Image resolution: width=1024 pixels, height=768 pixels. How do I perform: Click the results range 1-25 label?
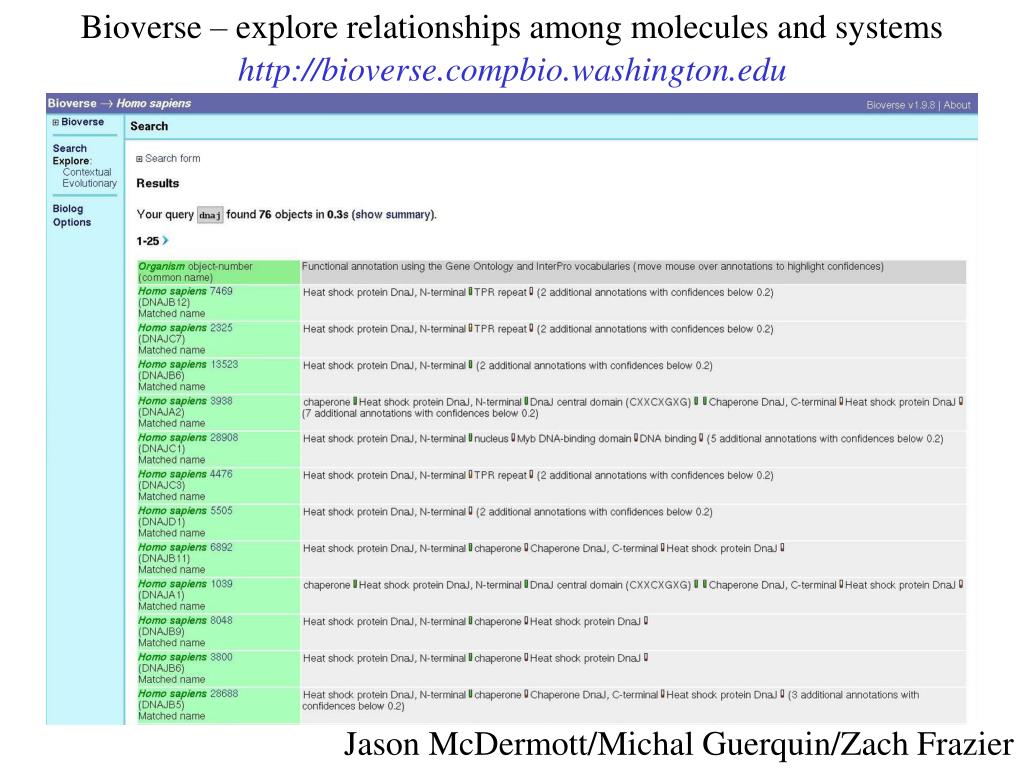click(148, 241)
